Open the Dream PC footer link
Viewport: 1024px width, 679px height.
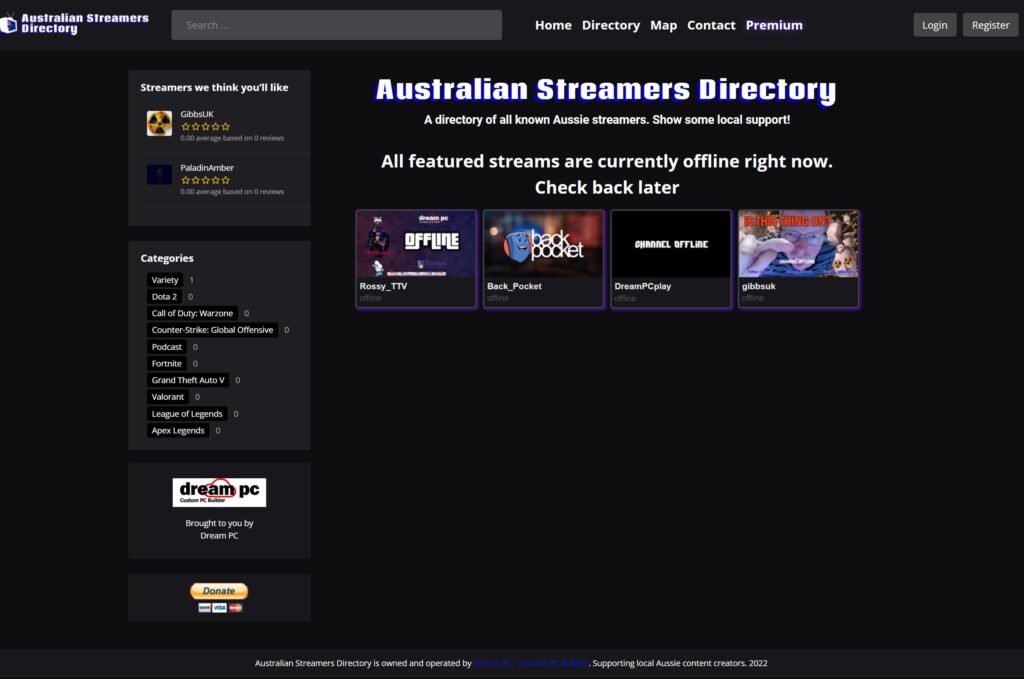[532, 663]
